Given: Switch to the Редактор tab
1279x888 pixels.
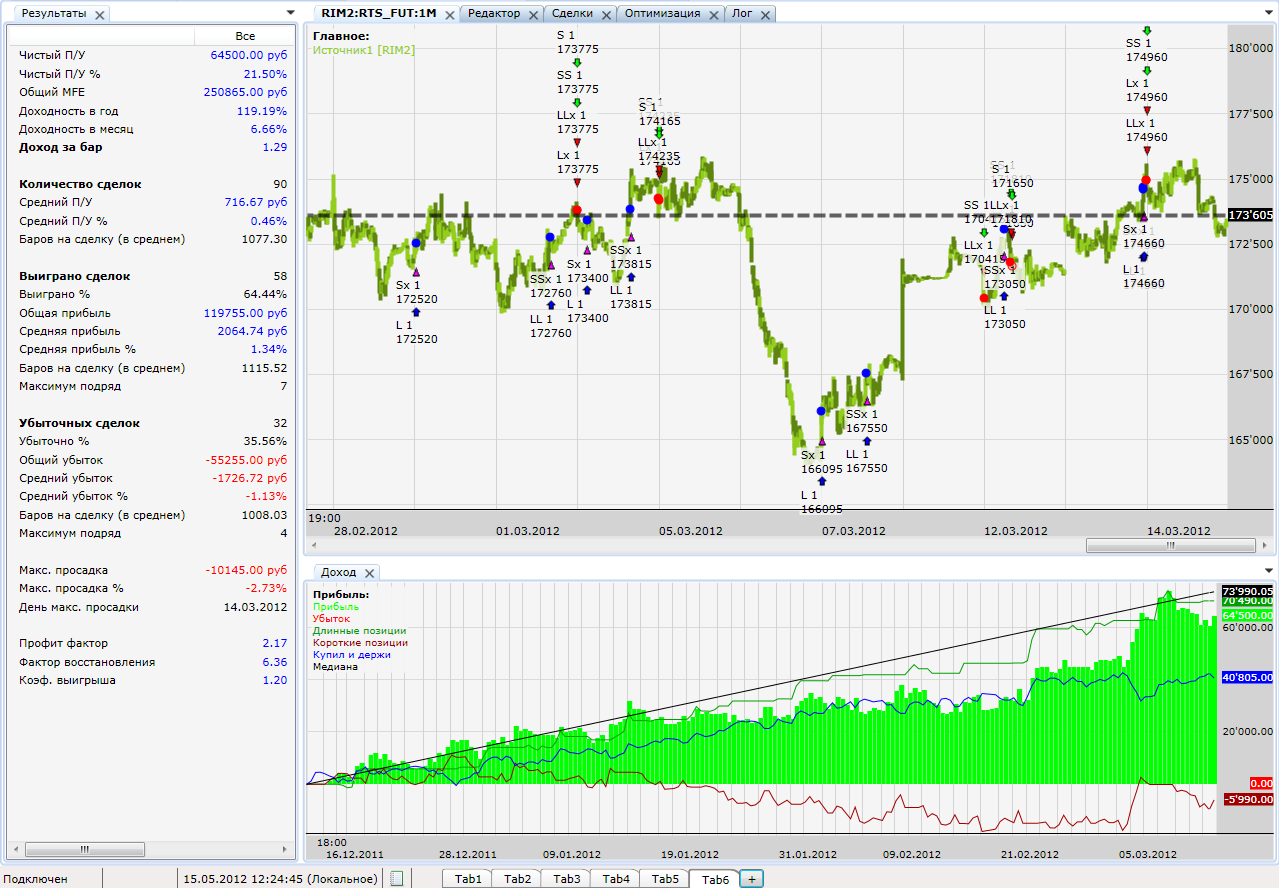Looking at the screenshot, I should click(494, 14).
